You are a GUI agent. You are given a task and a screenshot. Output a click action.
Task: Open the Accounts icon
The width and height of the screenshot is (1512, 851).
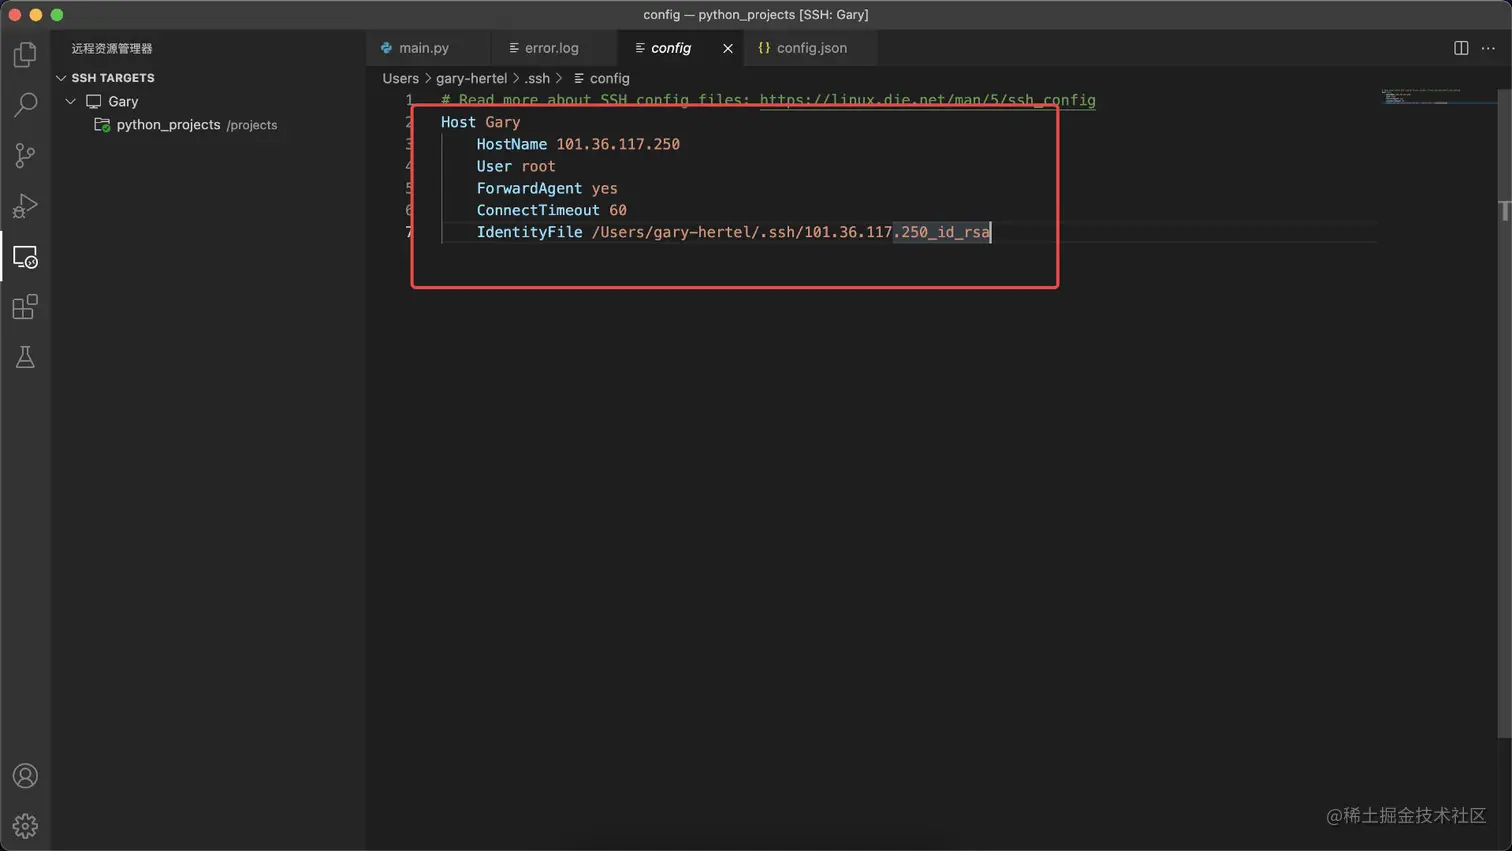click(x=25, y=776)
